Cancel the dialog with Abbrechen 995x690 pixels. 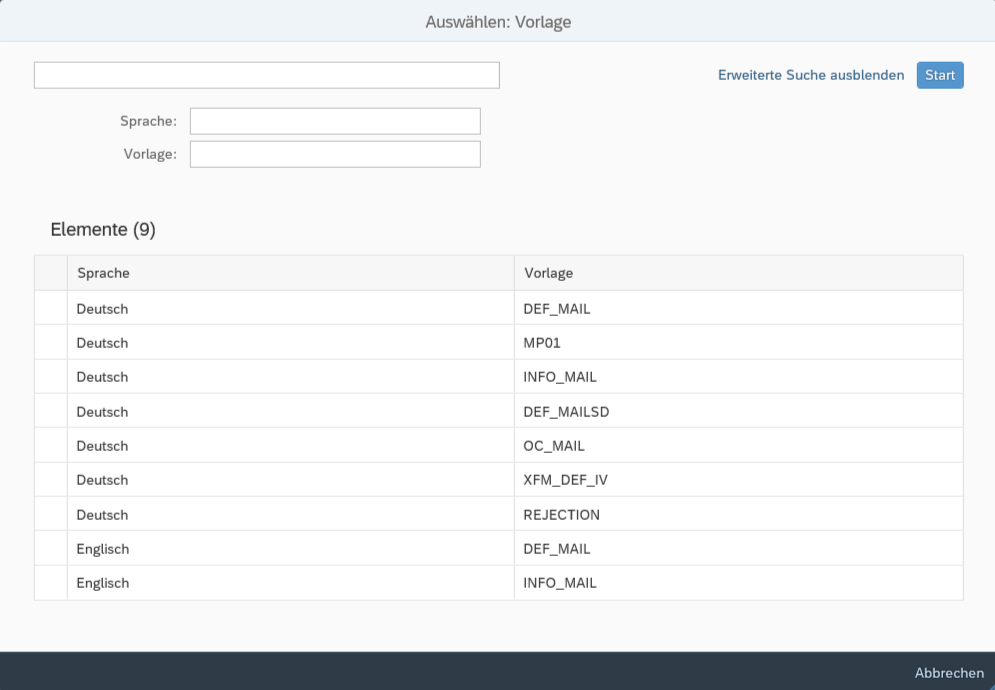pyautogui.click(x=948, y=673)
